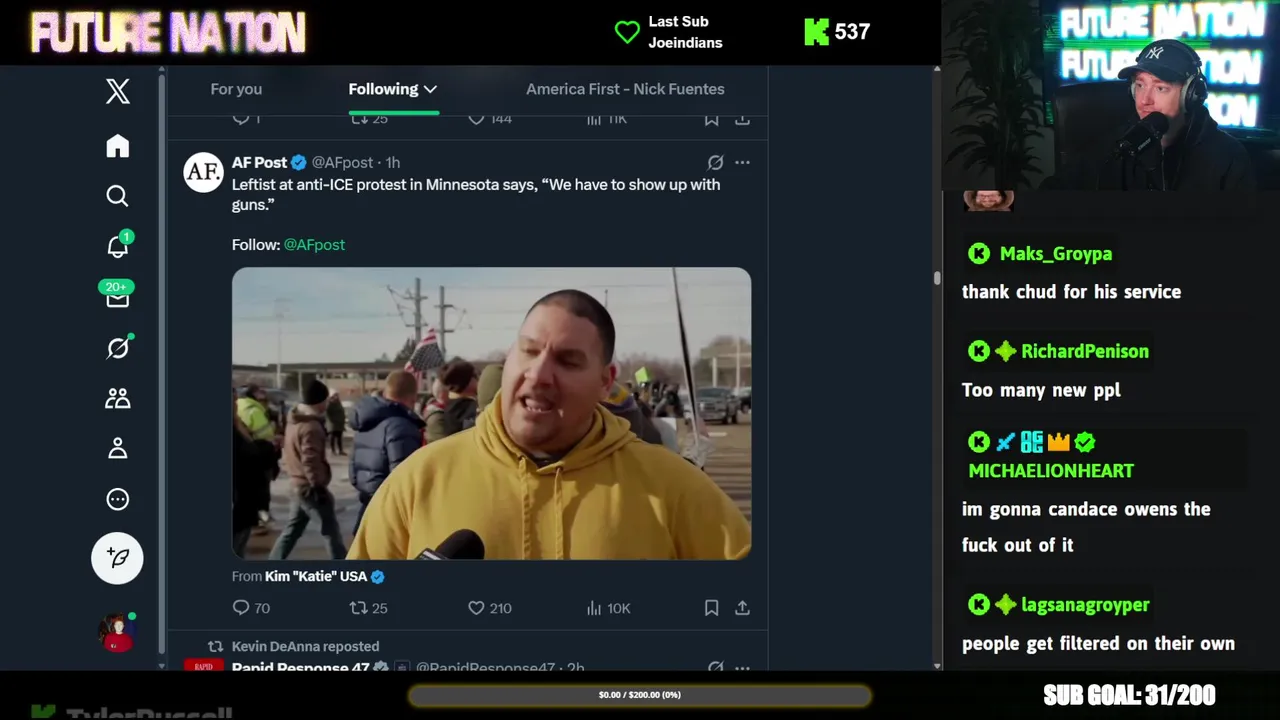Open three-dot menu on AF Post tweet
This screenshot has height=720, width=1280.
(x=742, y=162)
